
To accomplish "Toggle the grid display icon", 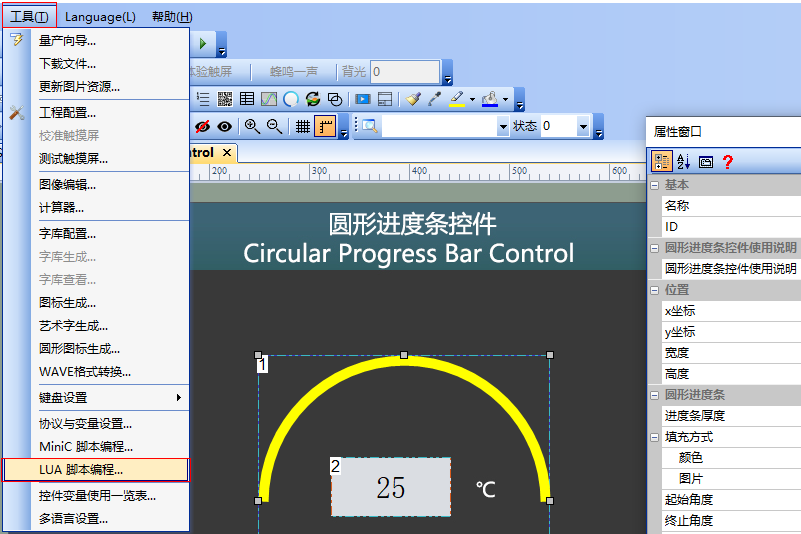I will coord(303,126).
